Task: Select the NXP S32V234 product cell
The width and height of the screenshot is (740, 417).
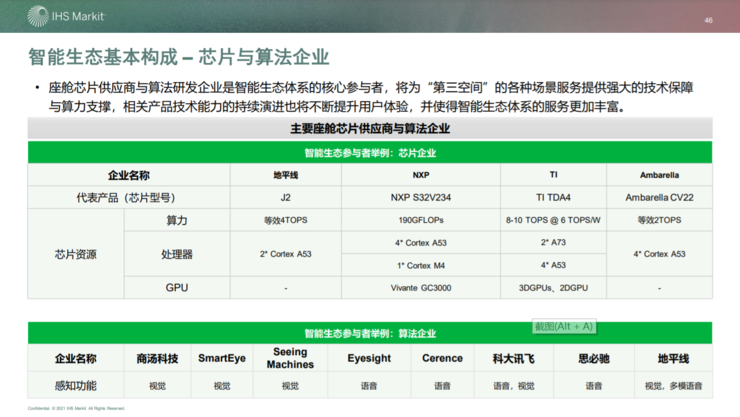Action: pos(420,198)
